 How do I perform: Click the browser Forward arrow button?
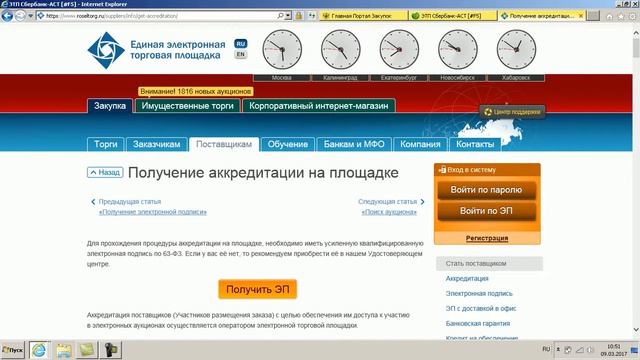tap(20, 16)
